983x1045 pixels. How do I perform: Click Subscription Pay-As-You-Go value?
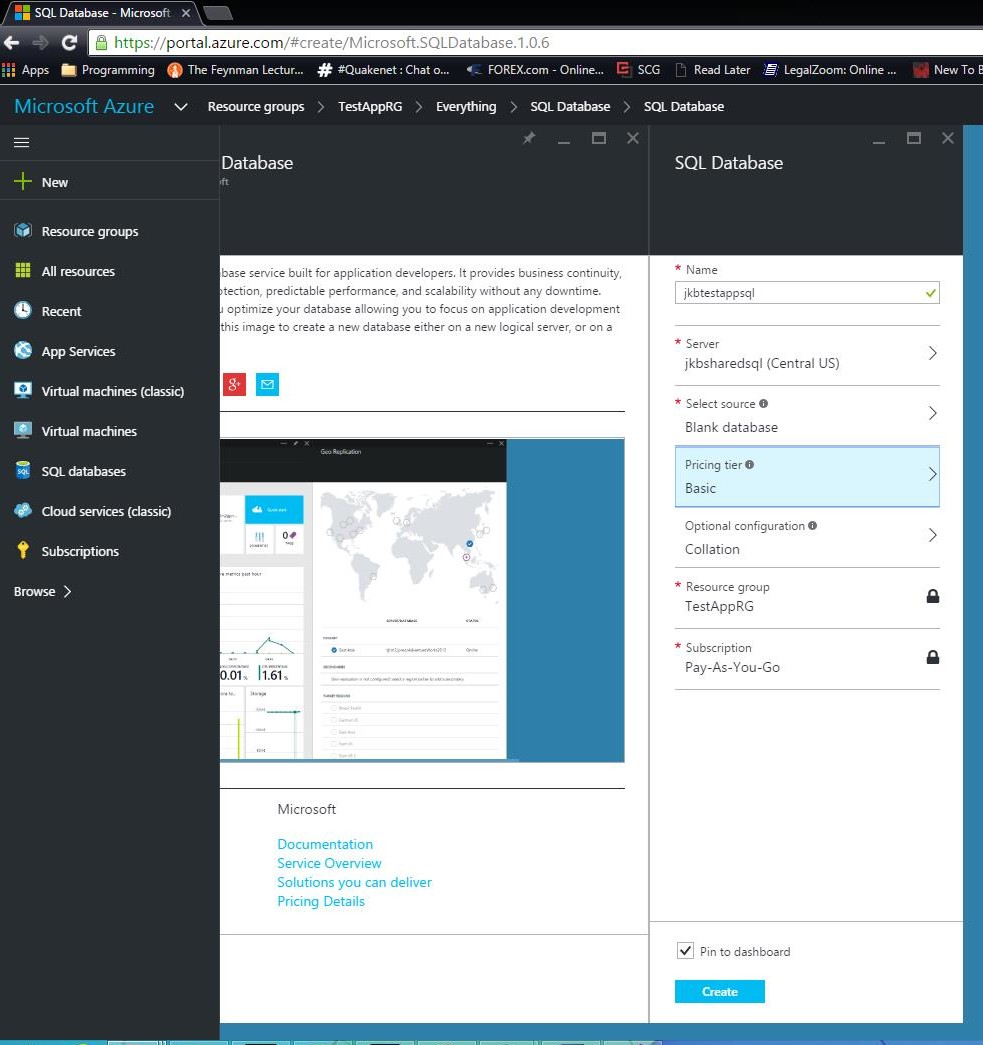pyautogui.click(x=732, y=667)
